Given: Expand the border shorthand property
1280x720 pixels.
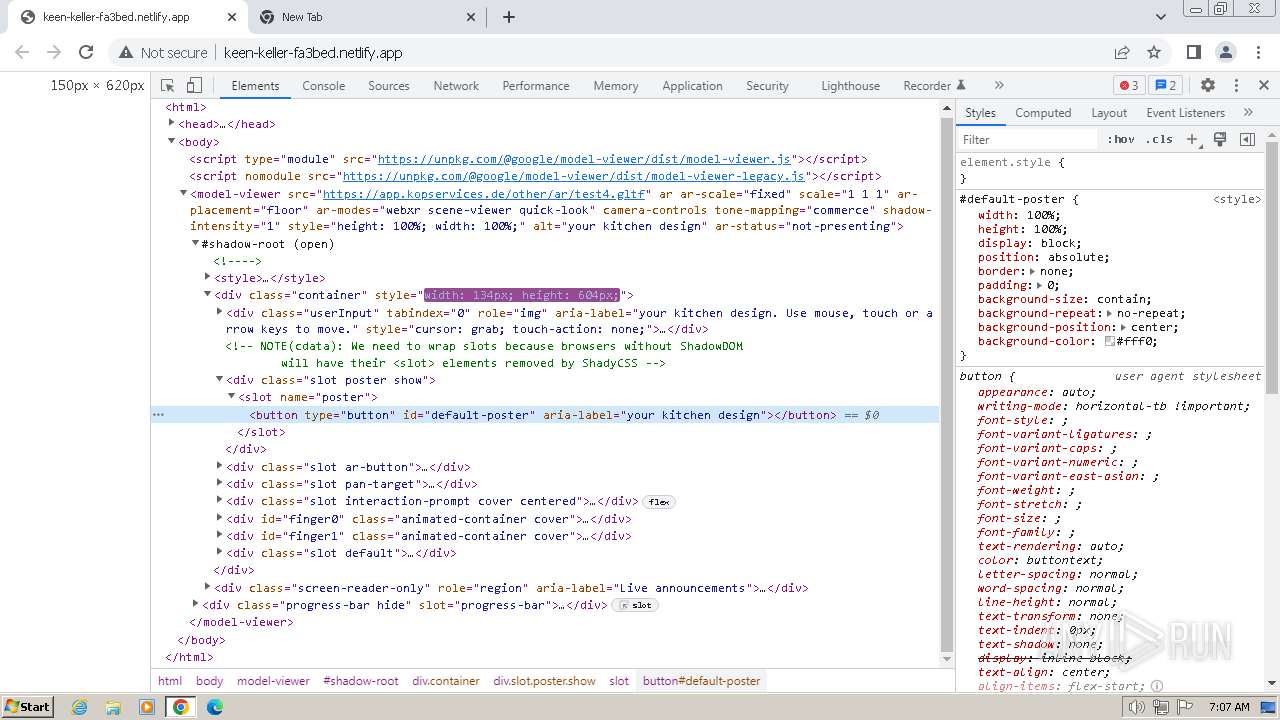Looking at the screenshot, I should (x=1034, y=271).
